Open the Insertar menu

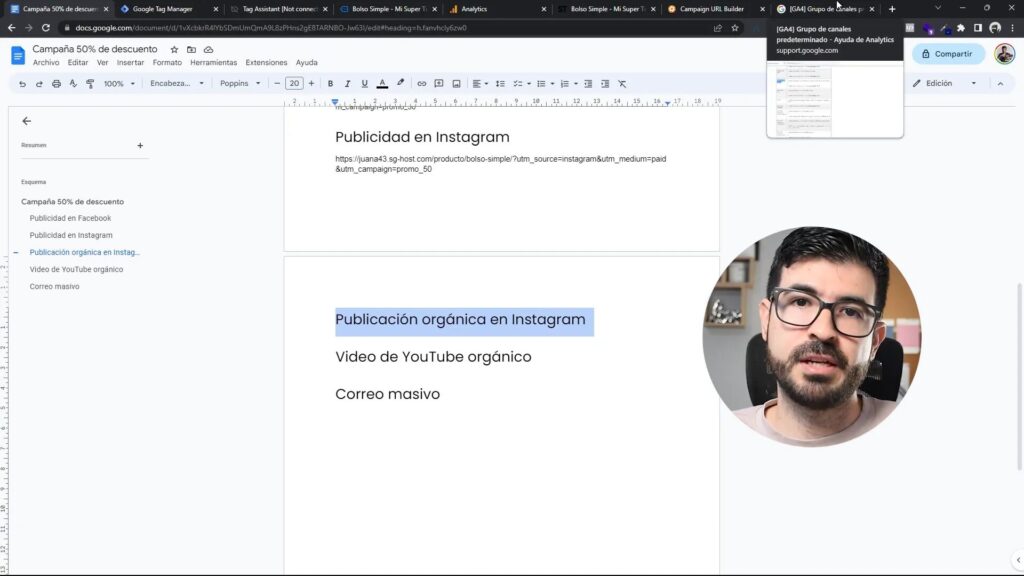[131, 63]
